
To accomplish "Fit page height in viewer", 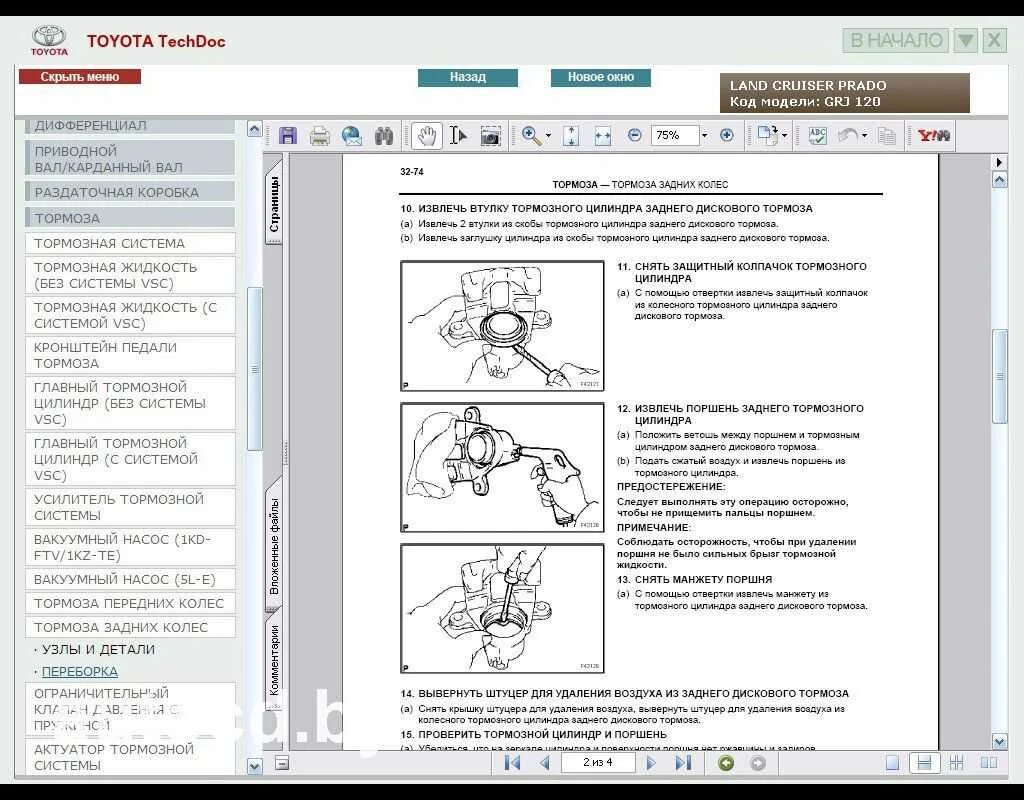I will pyautogui.click(x=571, y=136).
